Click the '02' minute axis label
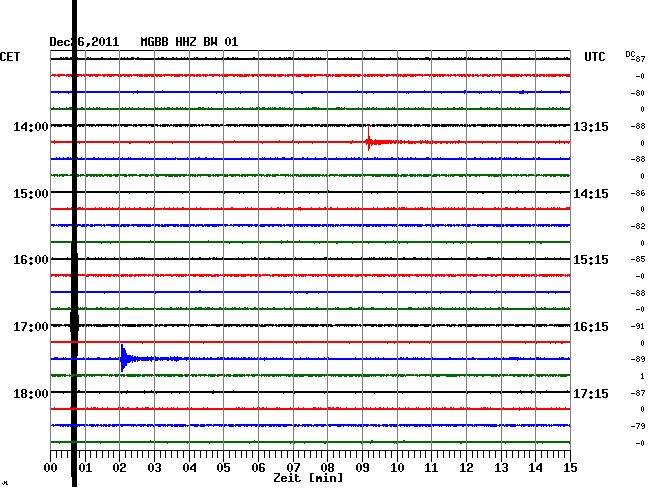The width and height of the screenshot is (650, 494). (119, 468)
